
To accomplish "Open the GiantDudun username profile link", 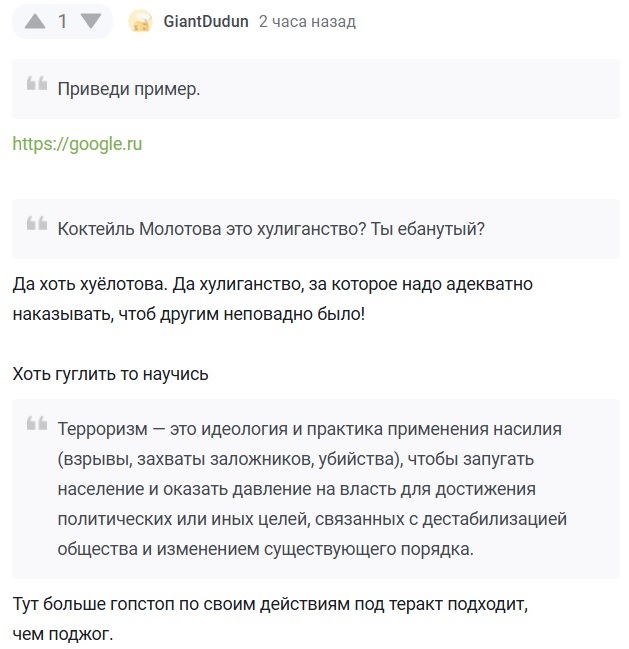I will point(206,21).
